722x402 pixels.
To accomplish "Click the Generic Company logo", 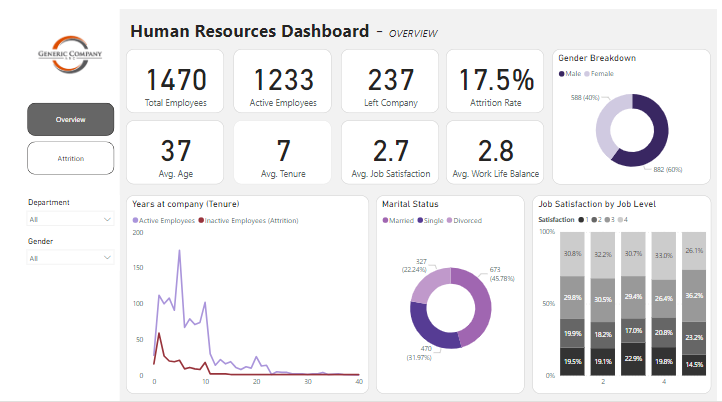I will click(x=70, y=54).
